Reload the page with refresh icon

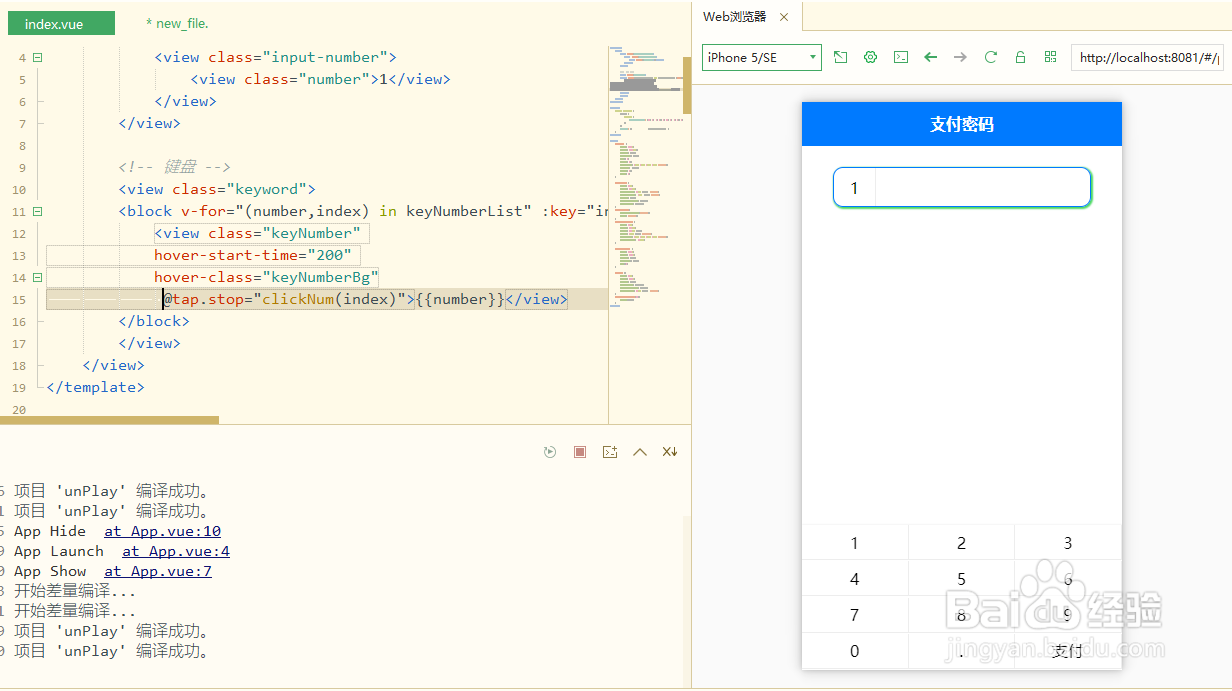pos(990,57)
